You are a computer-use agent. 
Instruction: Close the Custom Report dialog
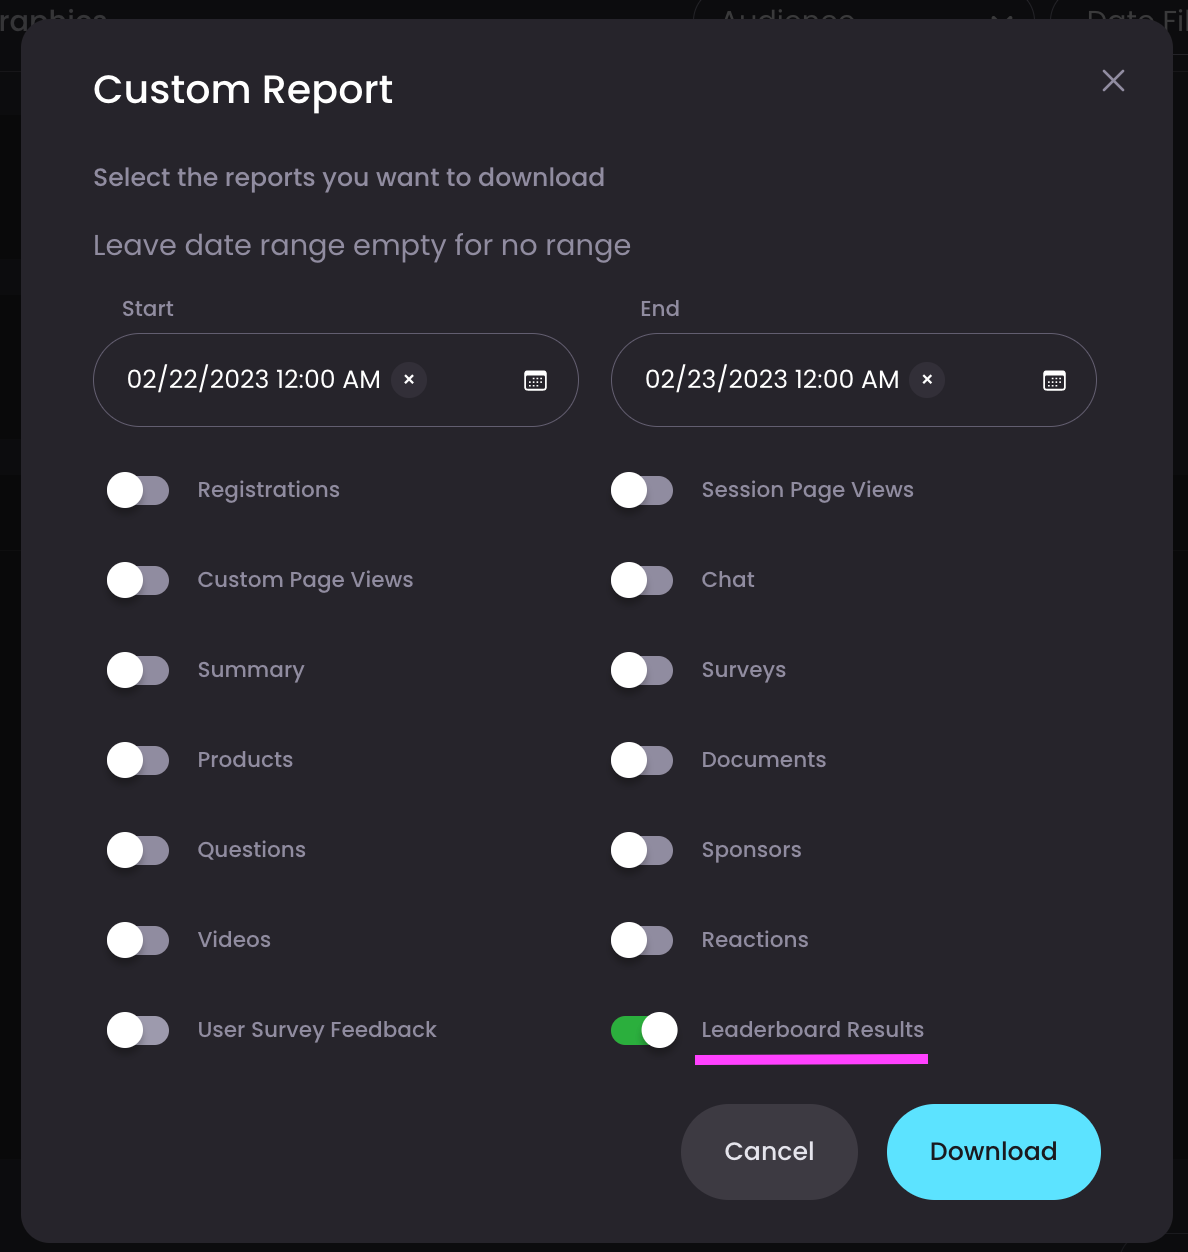1113,81
